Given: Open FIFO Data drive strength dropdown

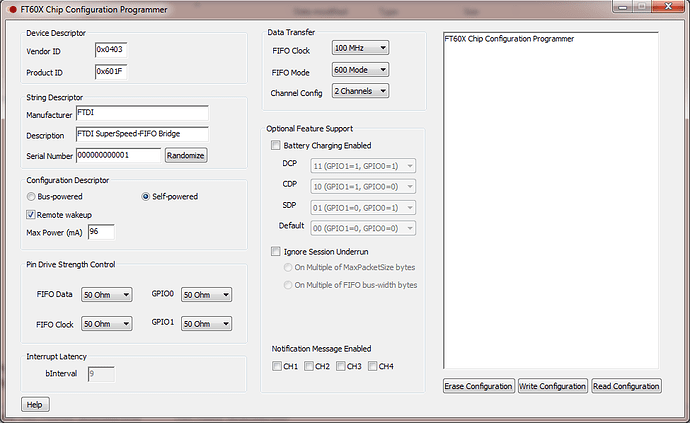Looking at the screenshot, I should click(x=106, y=295).
